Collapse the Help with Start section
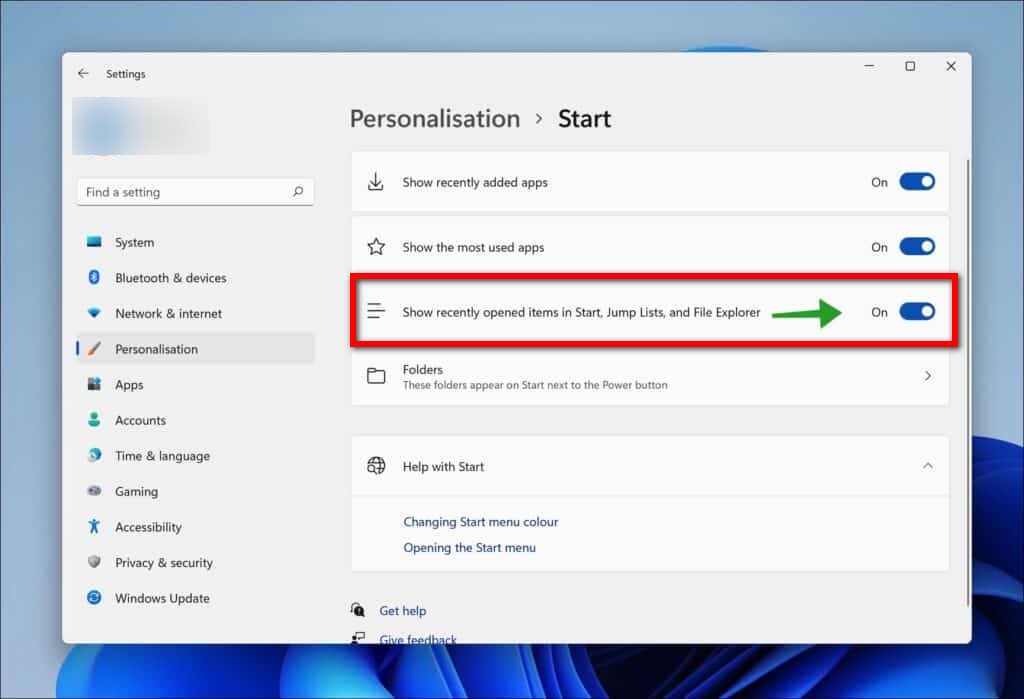Viewport: 1024px width, 699px height. 927,466
